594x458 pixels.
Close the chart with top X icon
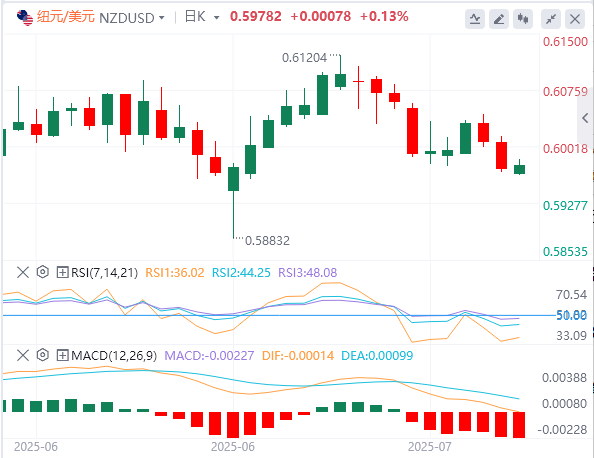coord(575,19)
